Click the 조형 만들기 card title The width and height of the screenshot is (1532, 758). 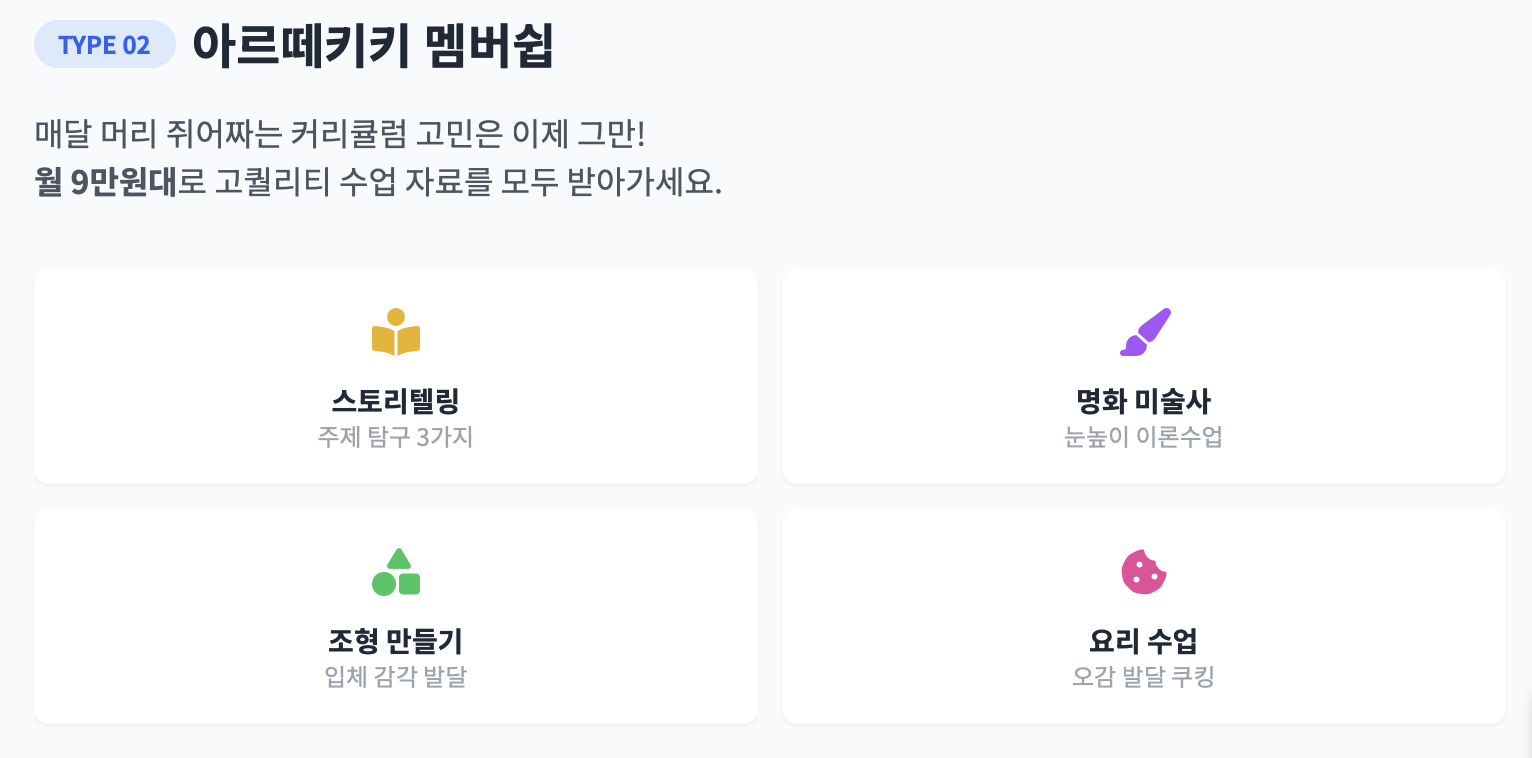[395, 641]
